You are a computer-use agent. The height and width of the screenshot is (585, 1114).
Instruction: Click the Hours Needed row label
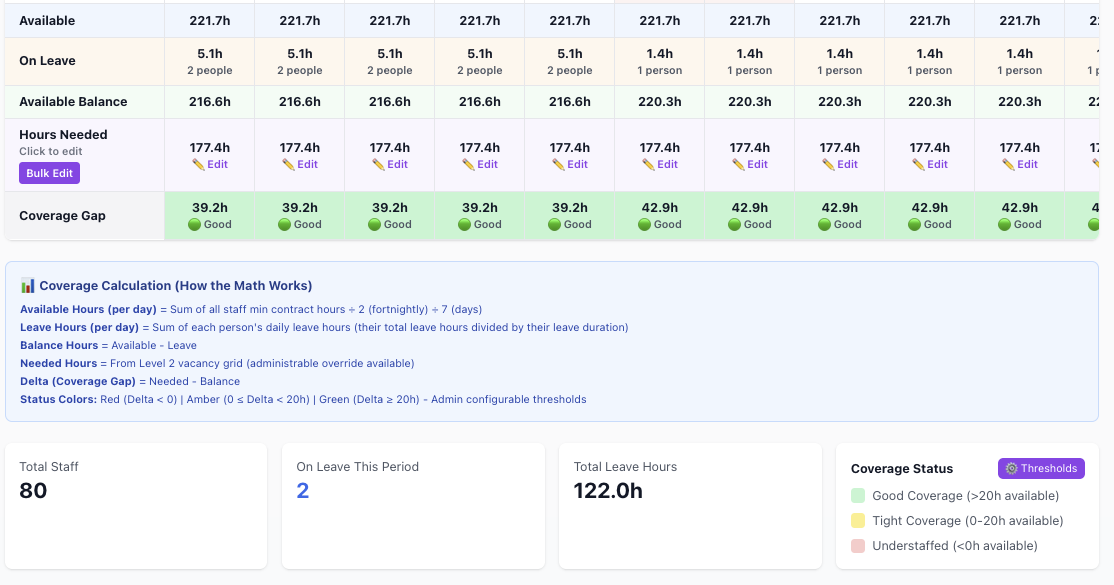(x=63, y=135)
